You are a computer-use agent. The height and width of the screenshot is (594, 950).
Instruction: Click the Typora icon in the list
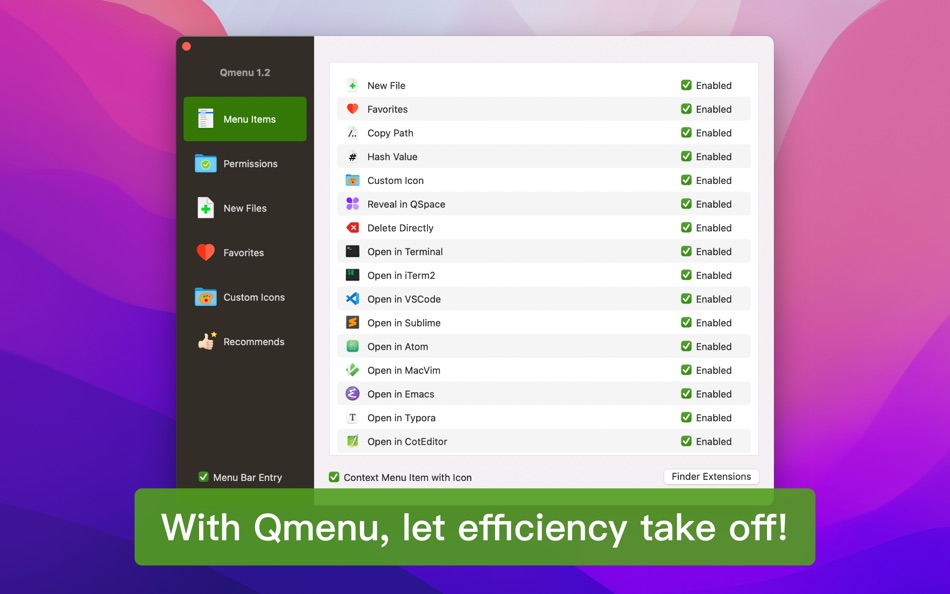[x=351, y=417]
